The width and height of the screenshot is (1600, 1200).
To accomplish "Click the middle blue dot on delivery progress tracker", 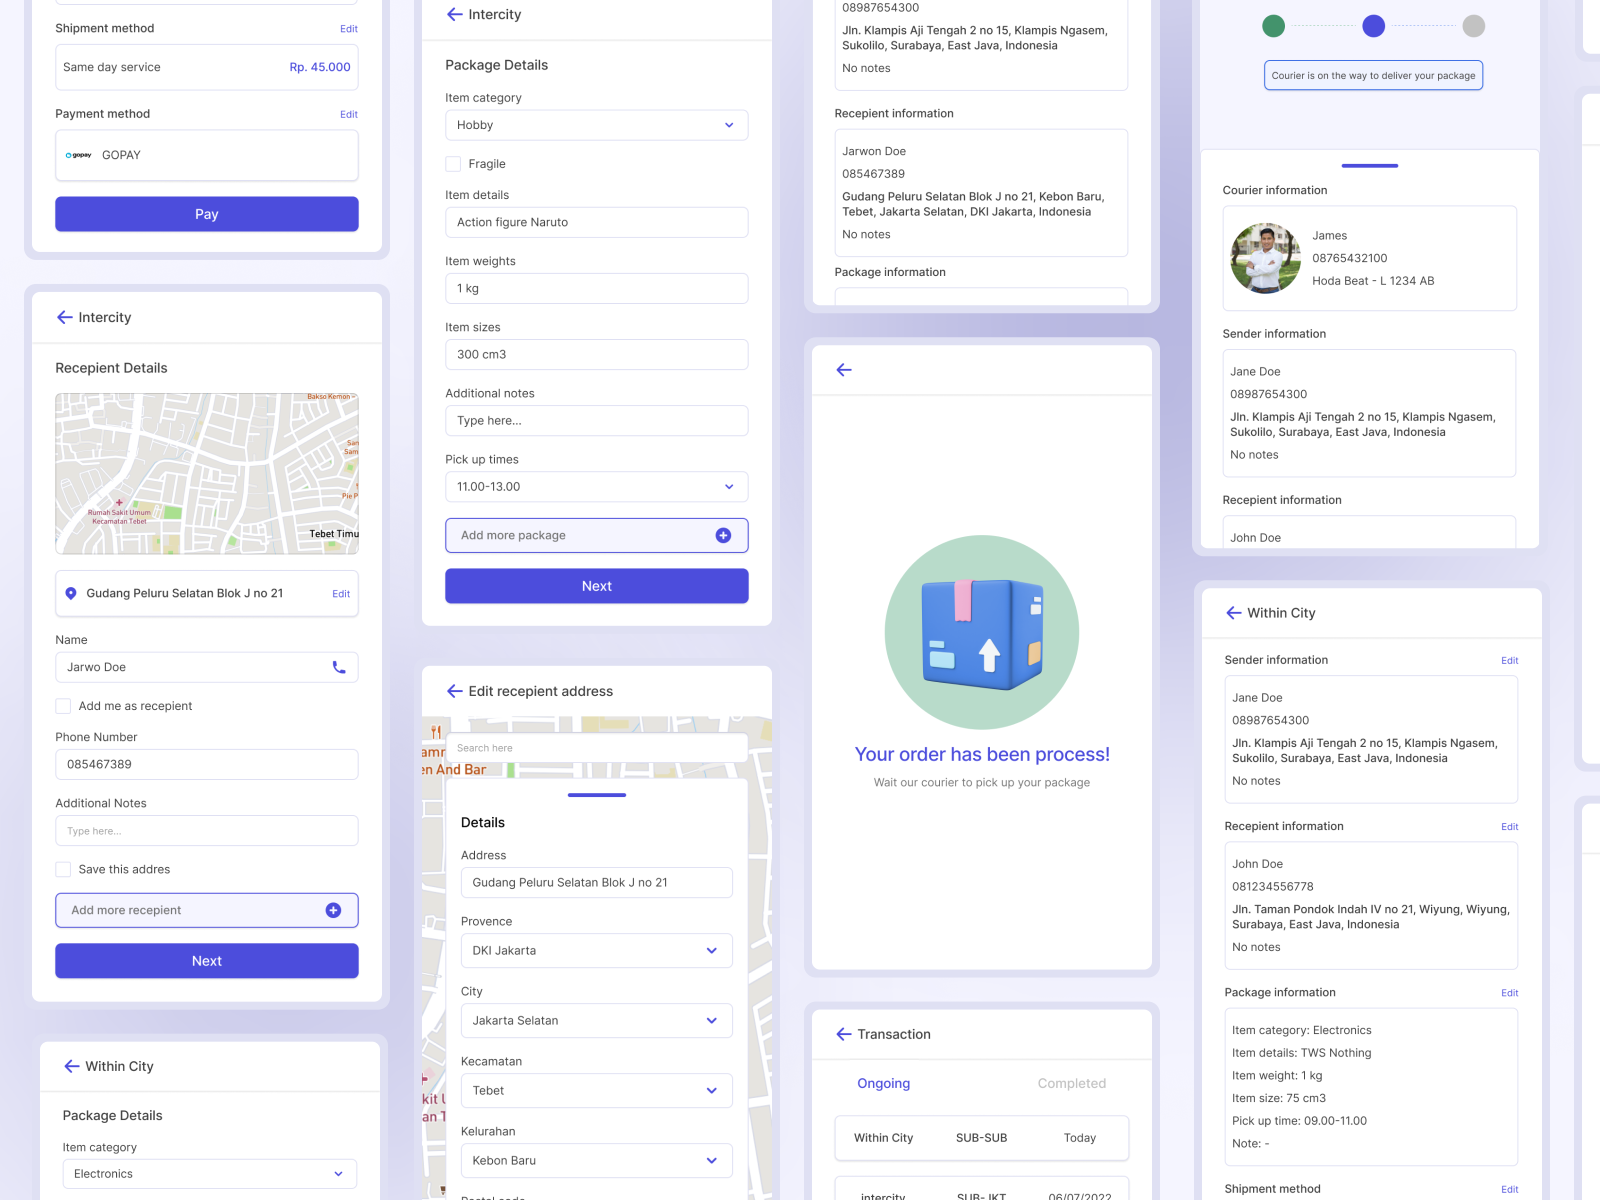I will pos(1373,26).
